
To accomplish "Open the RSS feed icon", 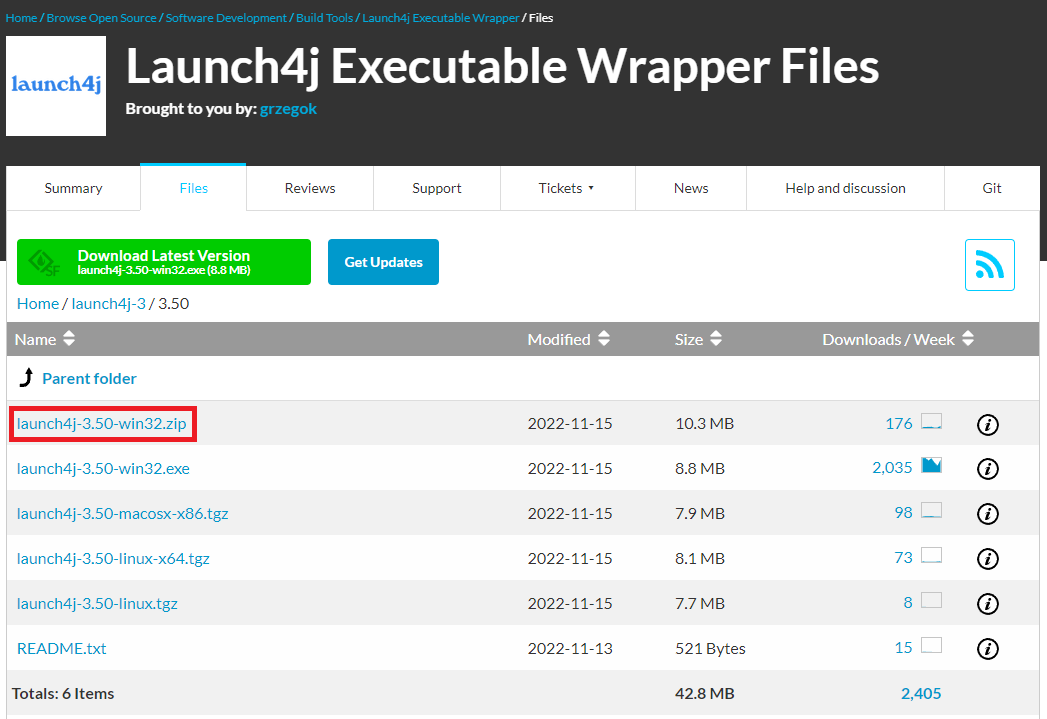I will (x=989, y=264).
